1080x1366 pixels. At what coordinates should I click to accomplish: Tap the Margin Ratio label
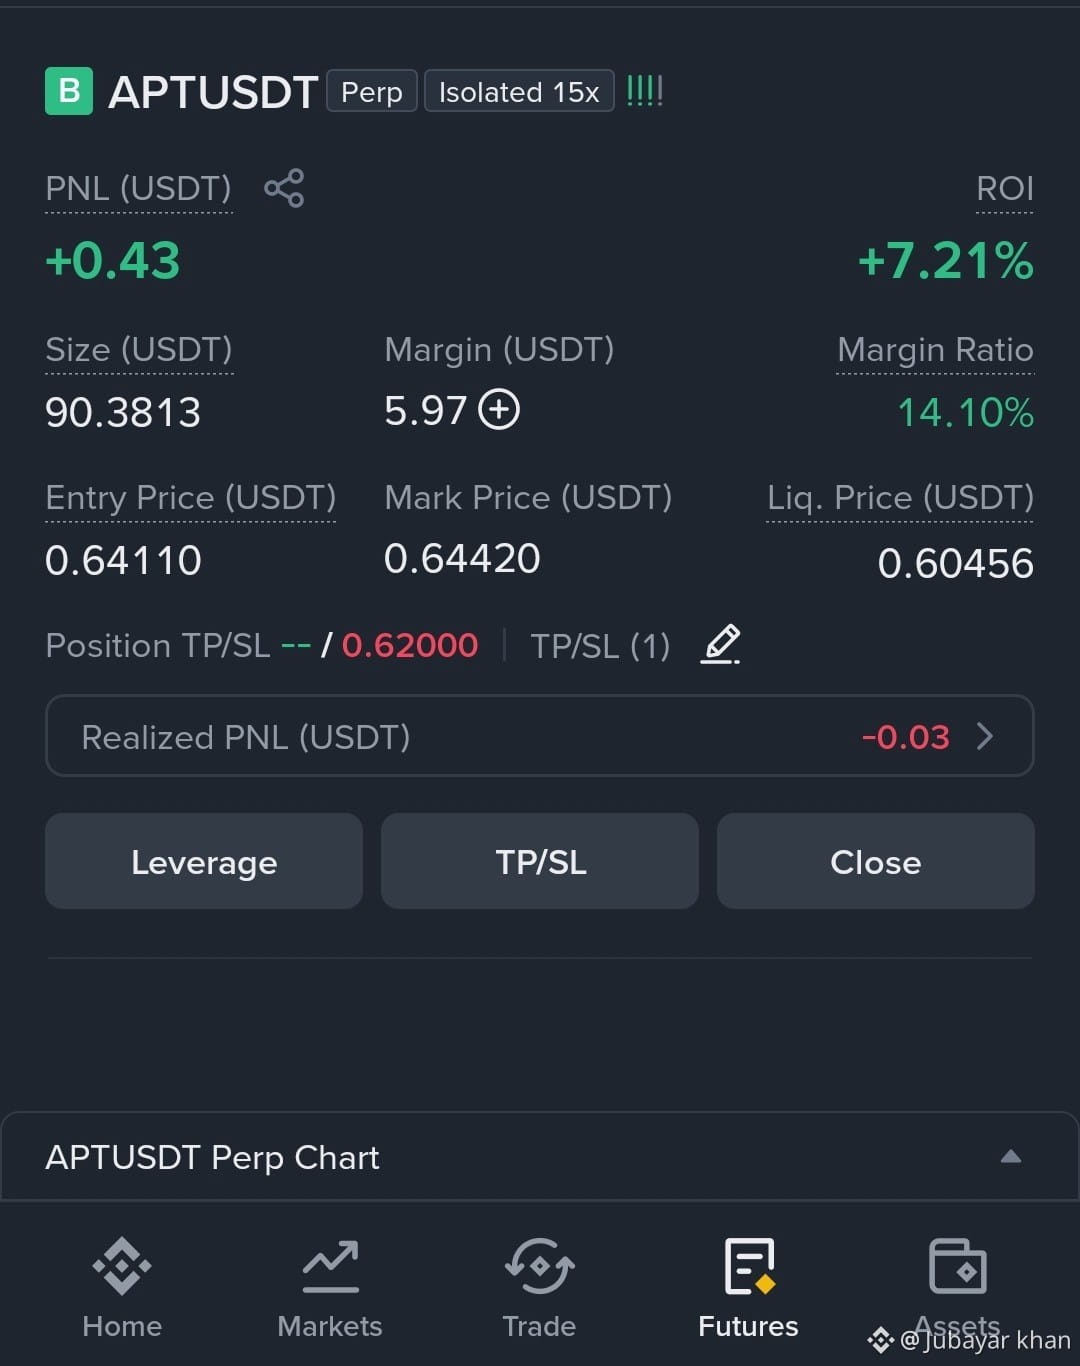pos(935,350)
